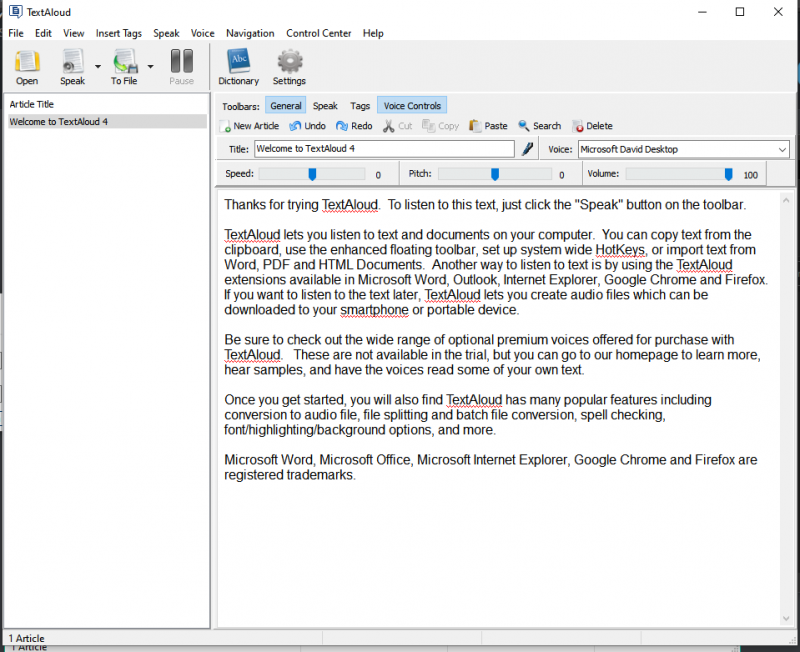Search within the article

pyautogui.click(x=539, y=126)
